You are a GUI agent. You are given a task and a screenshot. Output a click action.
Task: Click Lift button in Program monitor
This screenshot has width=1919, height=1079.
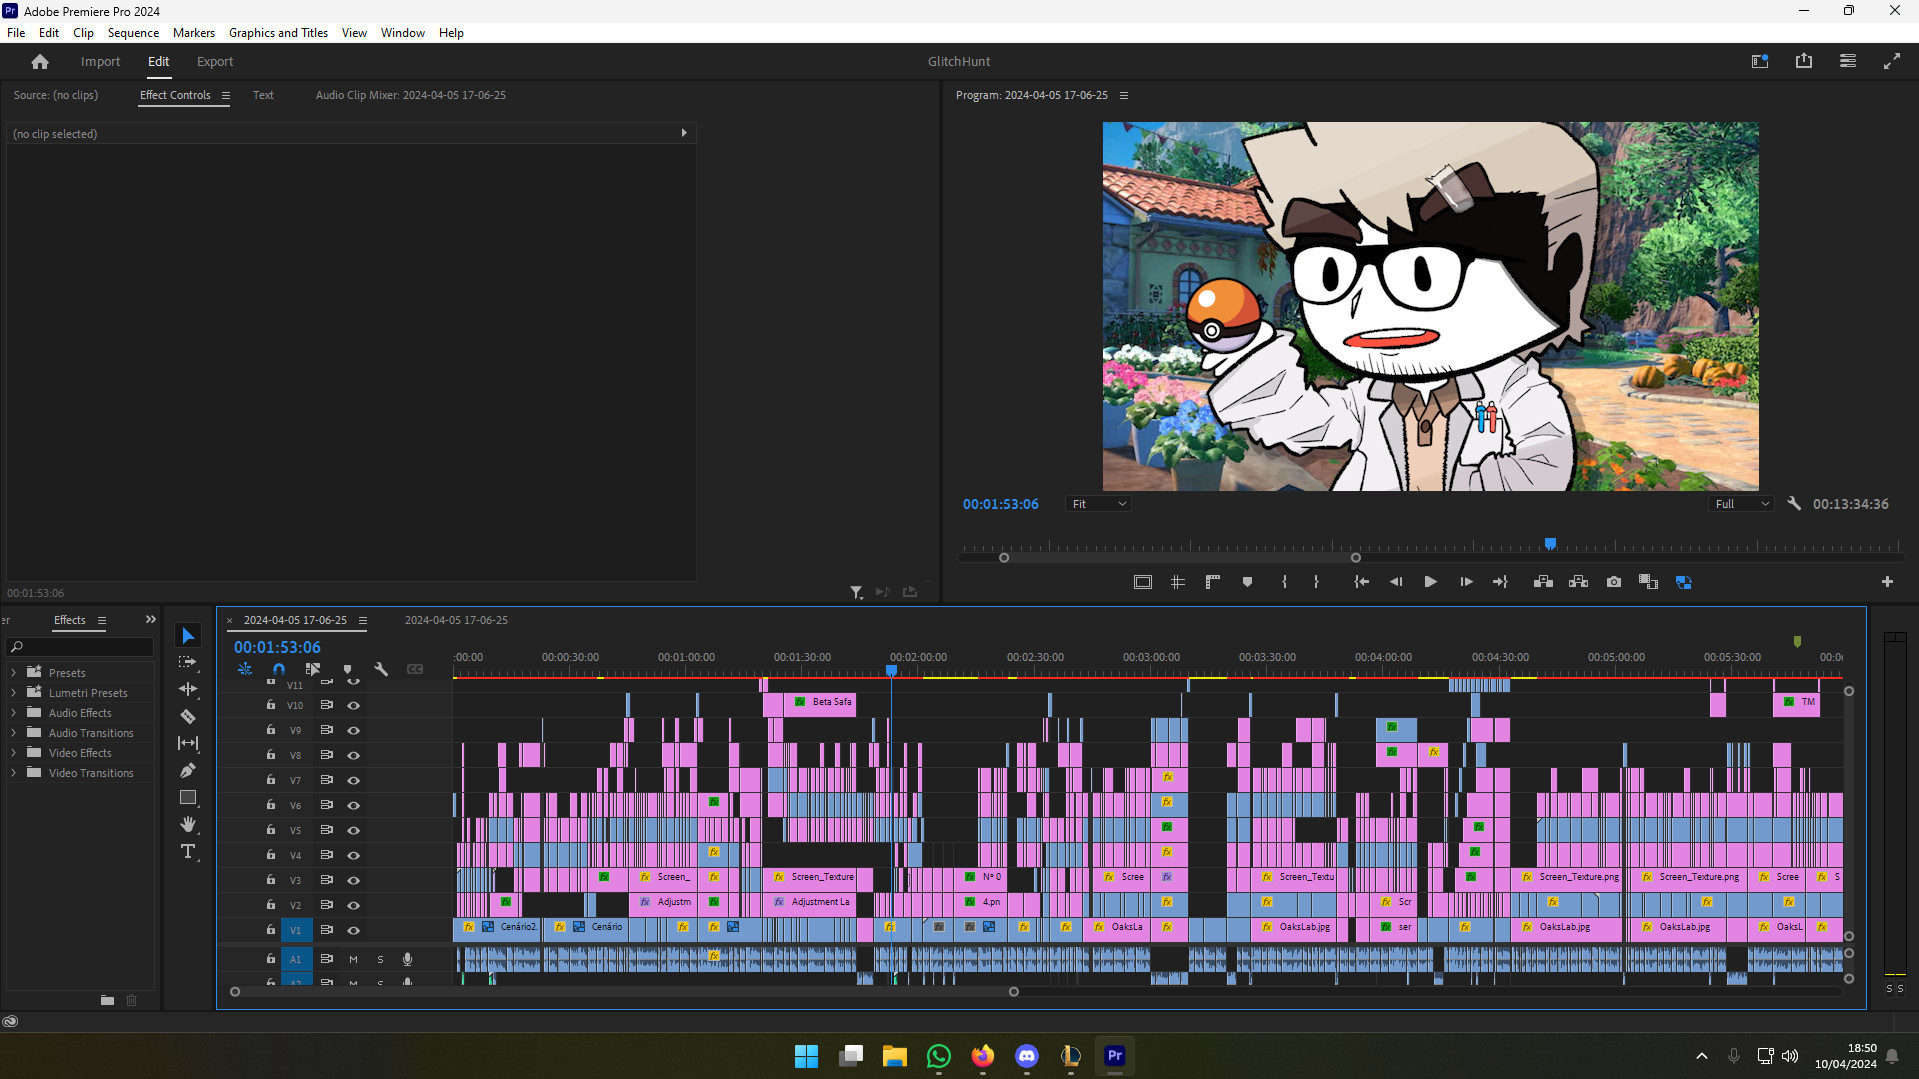click(x=1543, y=582)
